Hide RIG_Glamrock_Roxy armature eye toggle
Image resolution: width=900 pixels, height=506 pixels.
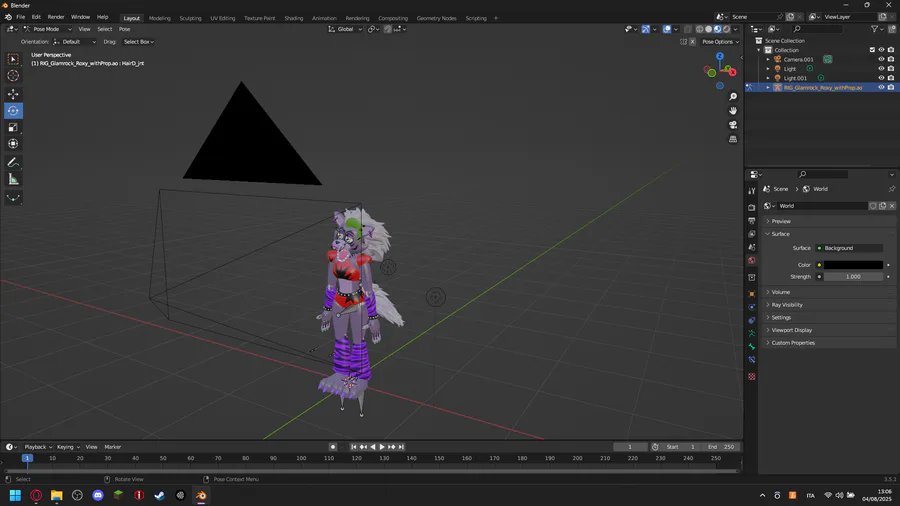coord(881,87)
